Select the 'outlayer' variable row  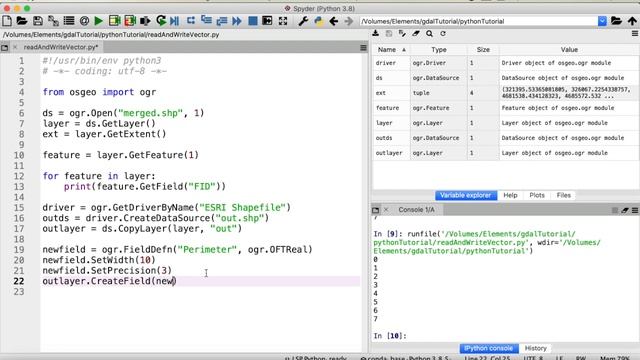pos(505,153)
